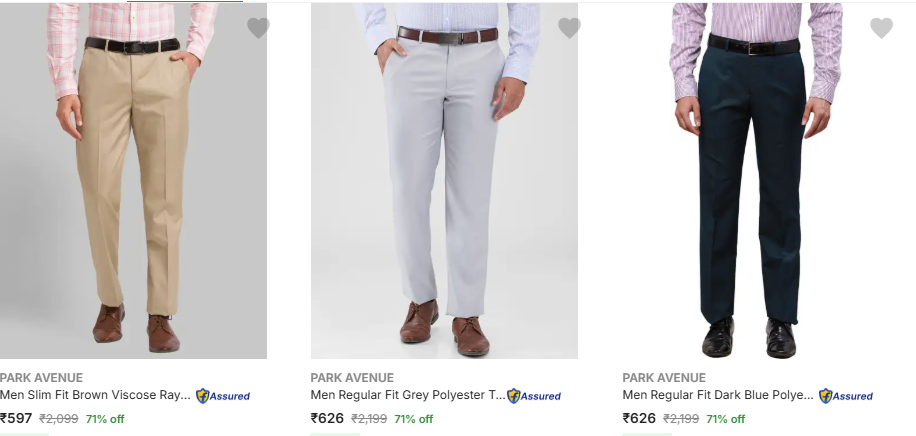Open Men Slim Fit Brown Viscose title
916x436 pixels.
[95, 395]
